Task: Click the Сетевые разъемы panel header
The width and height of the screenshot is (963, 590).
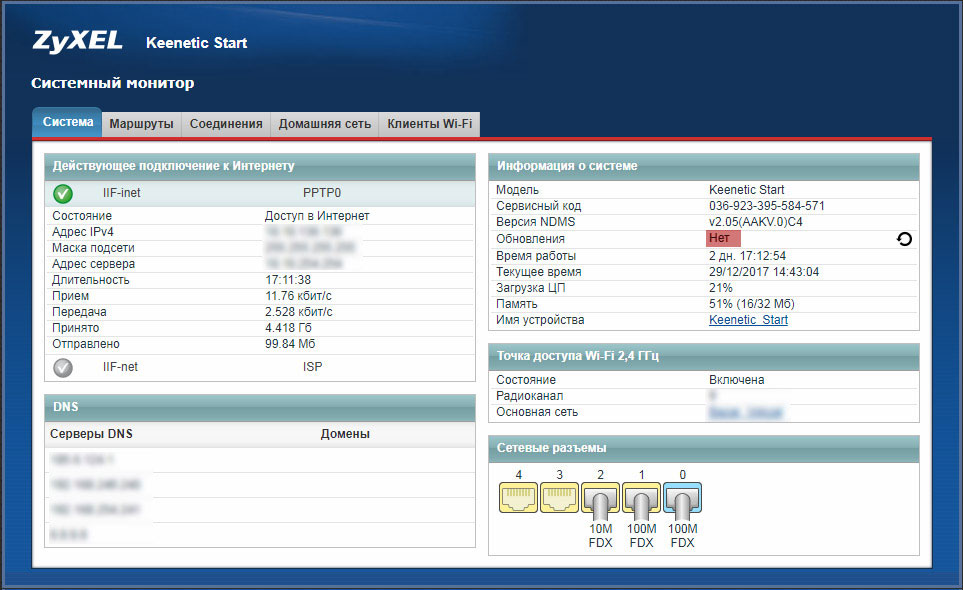Action: coord(704,448)
